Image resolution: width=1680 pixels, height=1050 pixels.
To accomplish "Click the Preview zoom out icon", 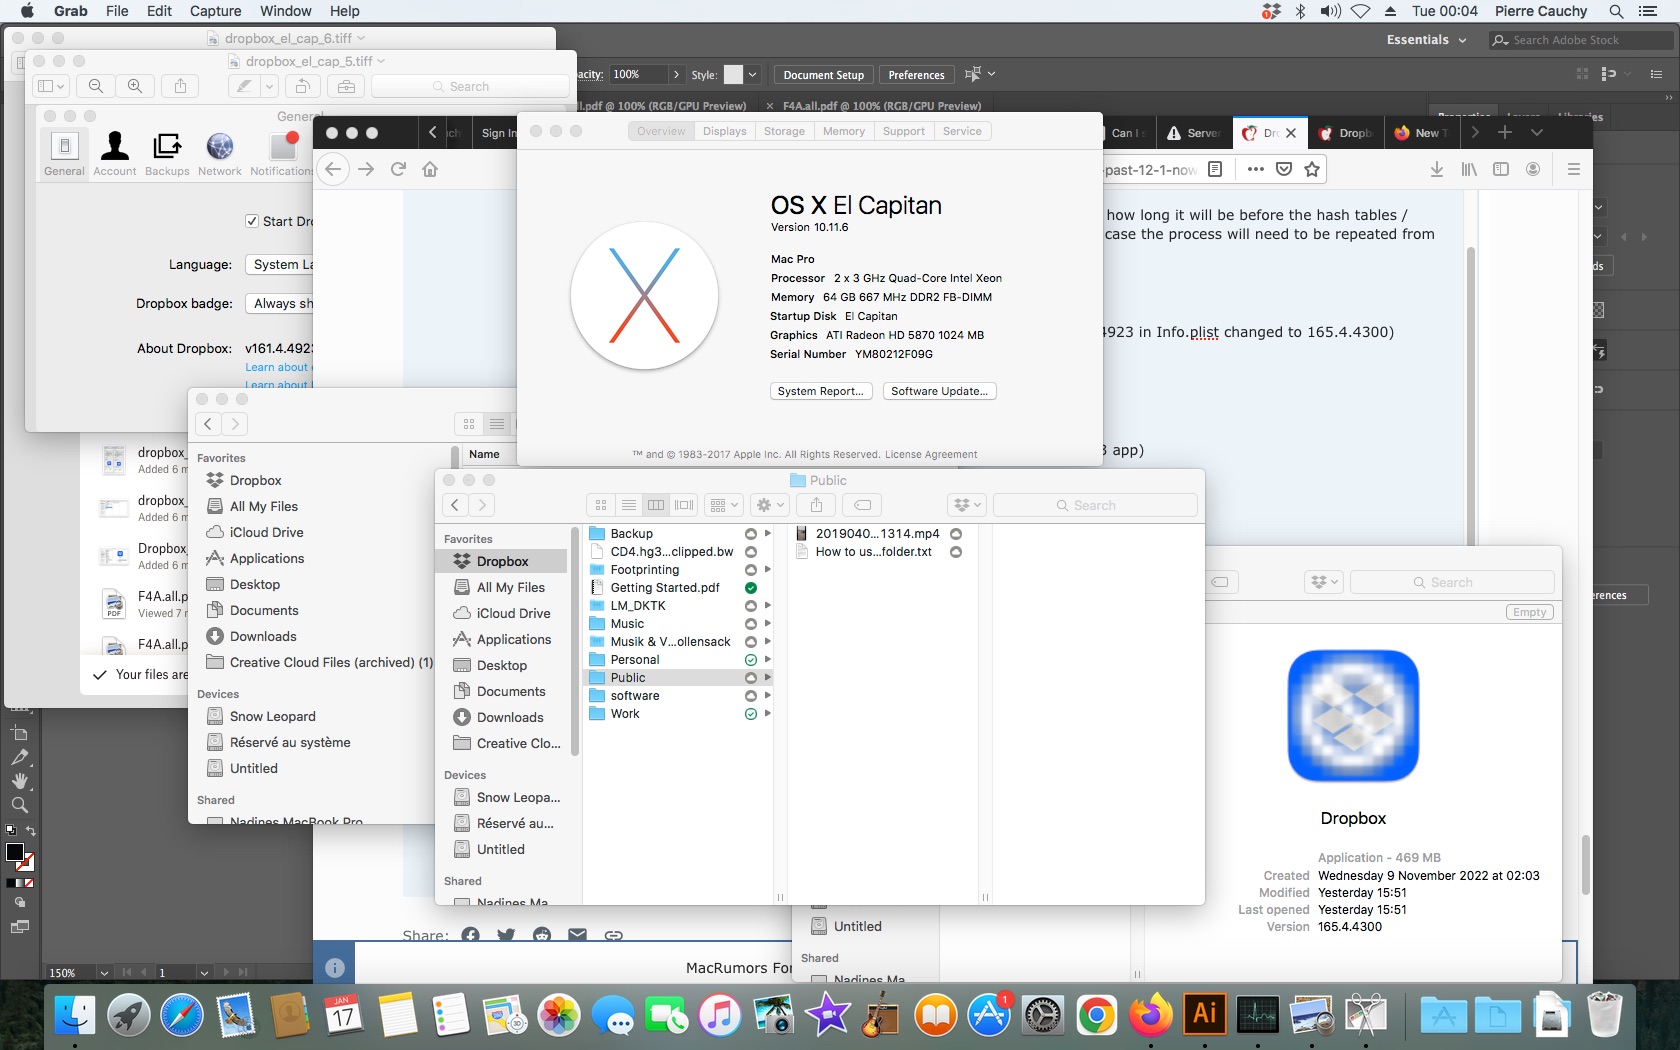I will pyautogui.click(x=96, y=86).
